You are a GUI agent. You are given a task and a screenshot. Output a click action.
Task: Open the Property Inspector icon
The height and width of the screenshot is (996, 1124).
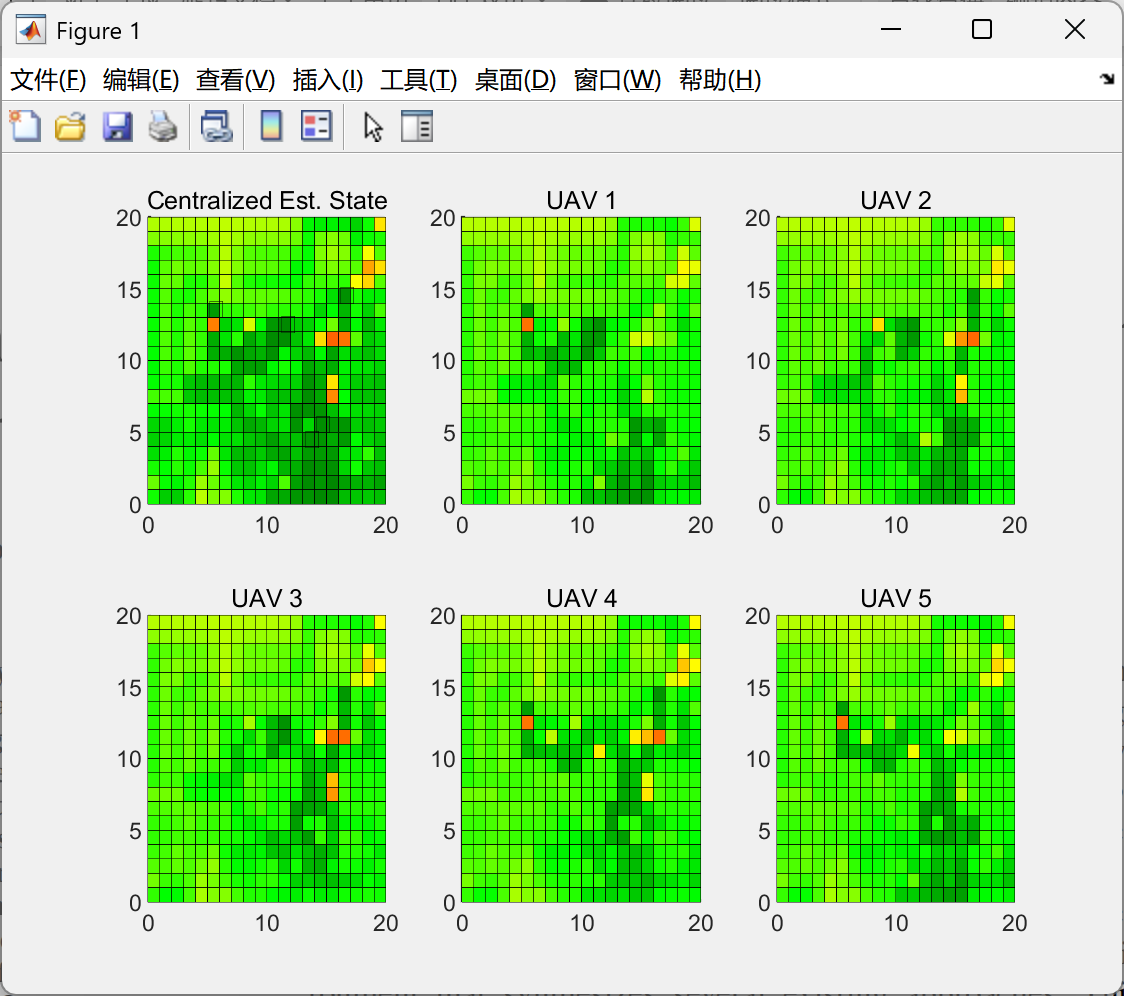coord(416,126)
